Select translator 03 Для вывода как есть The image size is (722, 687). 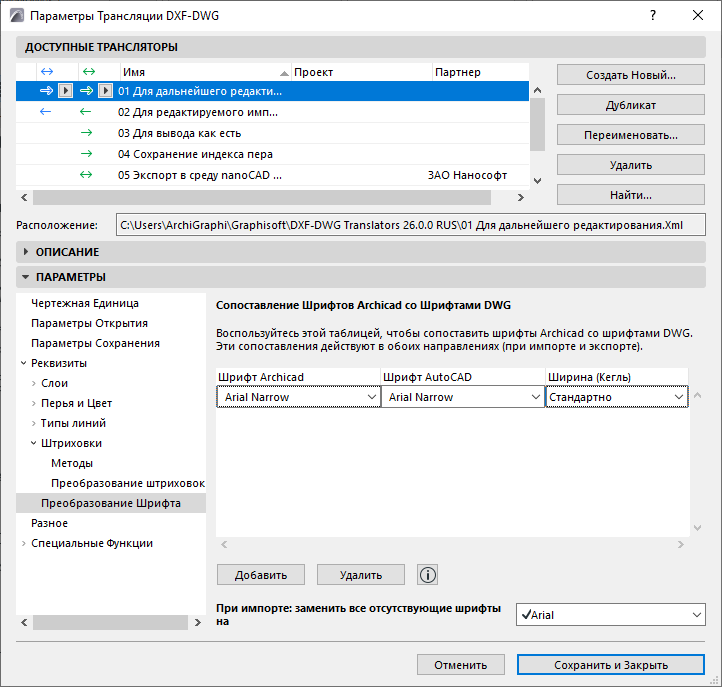(x=272, y=133)
